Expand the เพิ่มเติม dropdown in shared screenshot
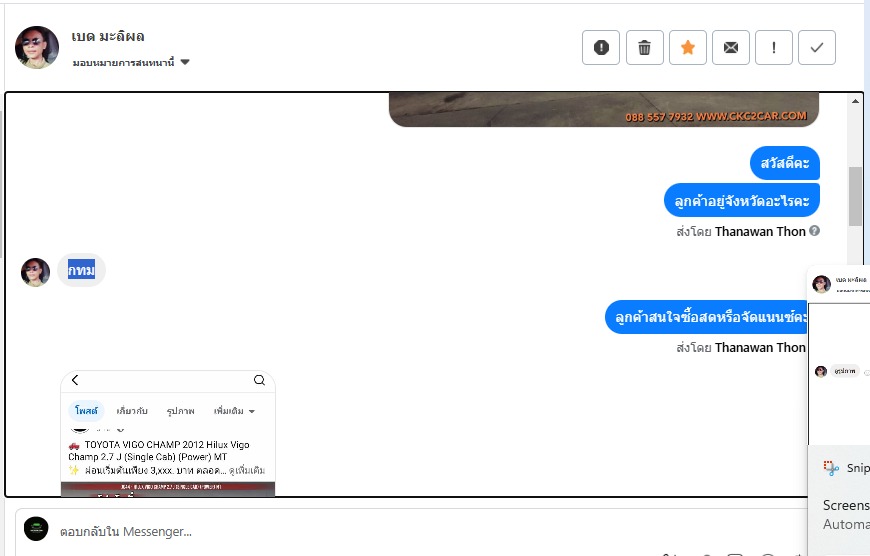Viewport: 870px width, 556px height. pyautogui.click(x=234, y=411)
